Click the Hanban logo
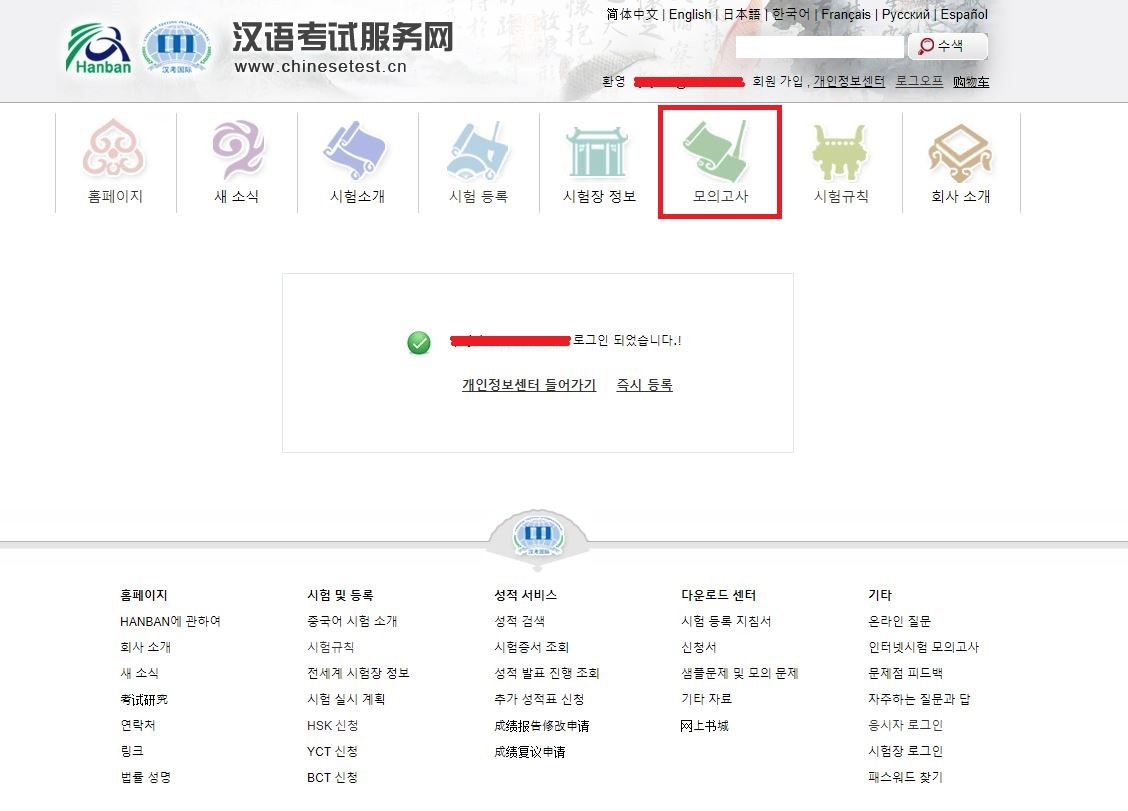Screen dimensions: 1128x811 tap(98, 48)
